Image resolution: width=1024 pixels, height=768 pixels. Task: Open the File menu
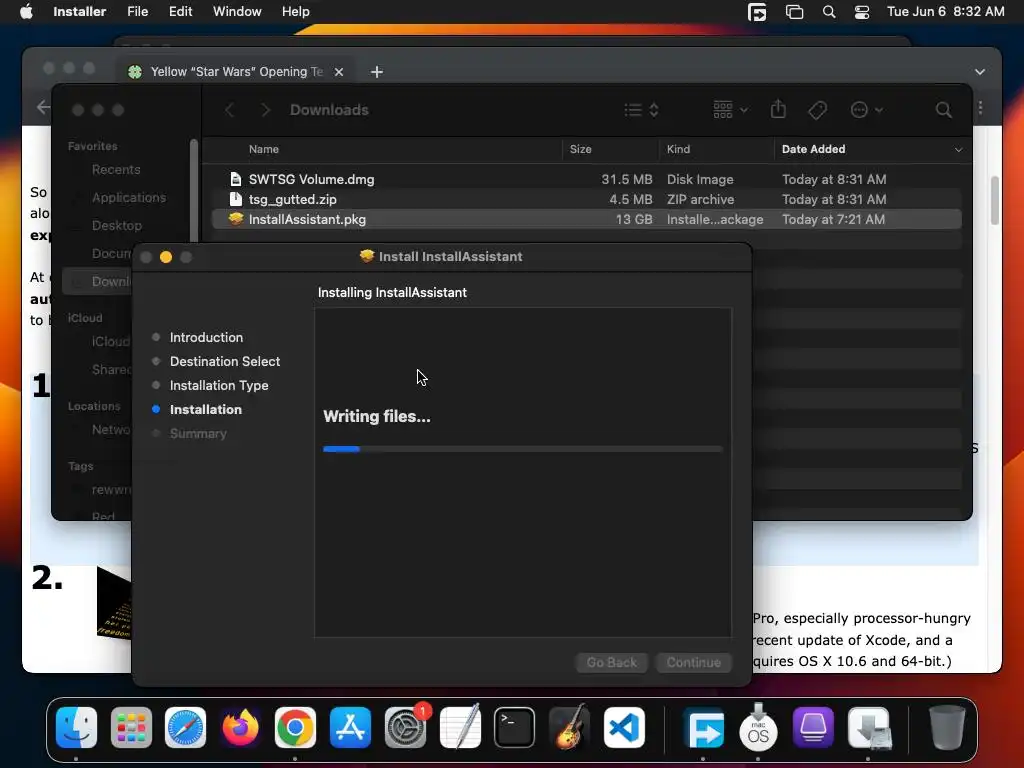pyautogui.click(x=137, y=12)
